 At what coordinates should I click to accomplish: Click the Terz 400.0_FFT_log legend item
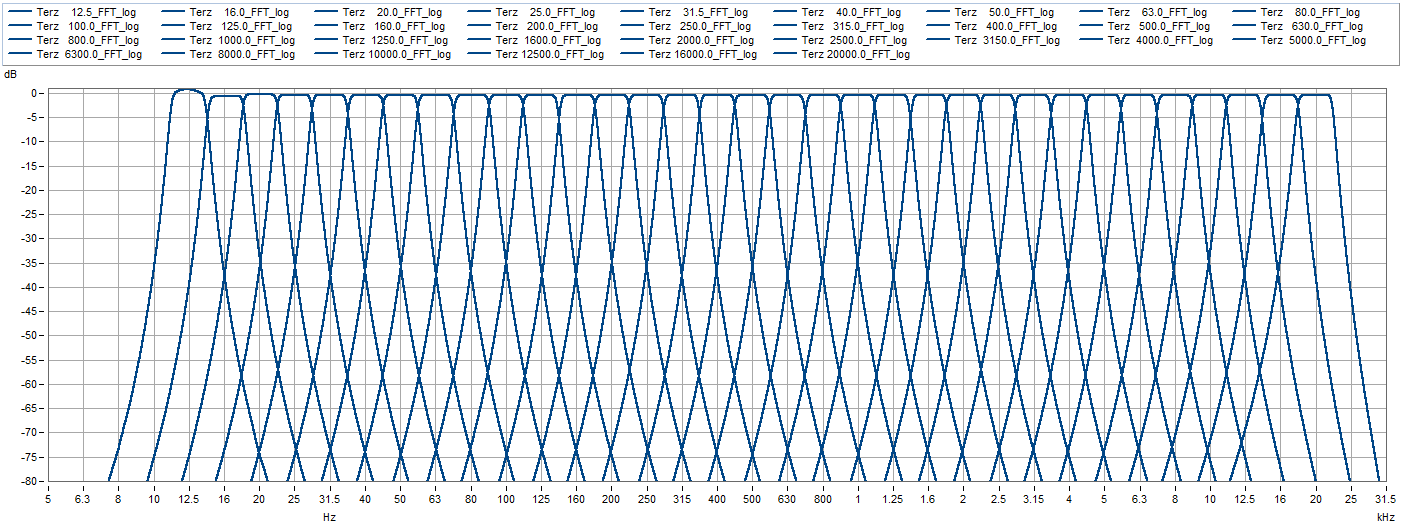click(1007, 27)
